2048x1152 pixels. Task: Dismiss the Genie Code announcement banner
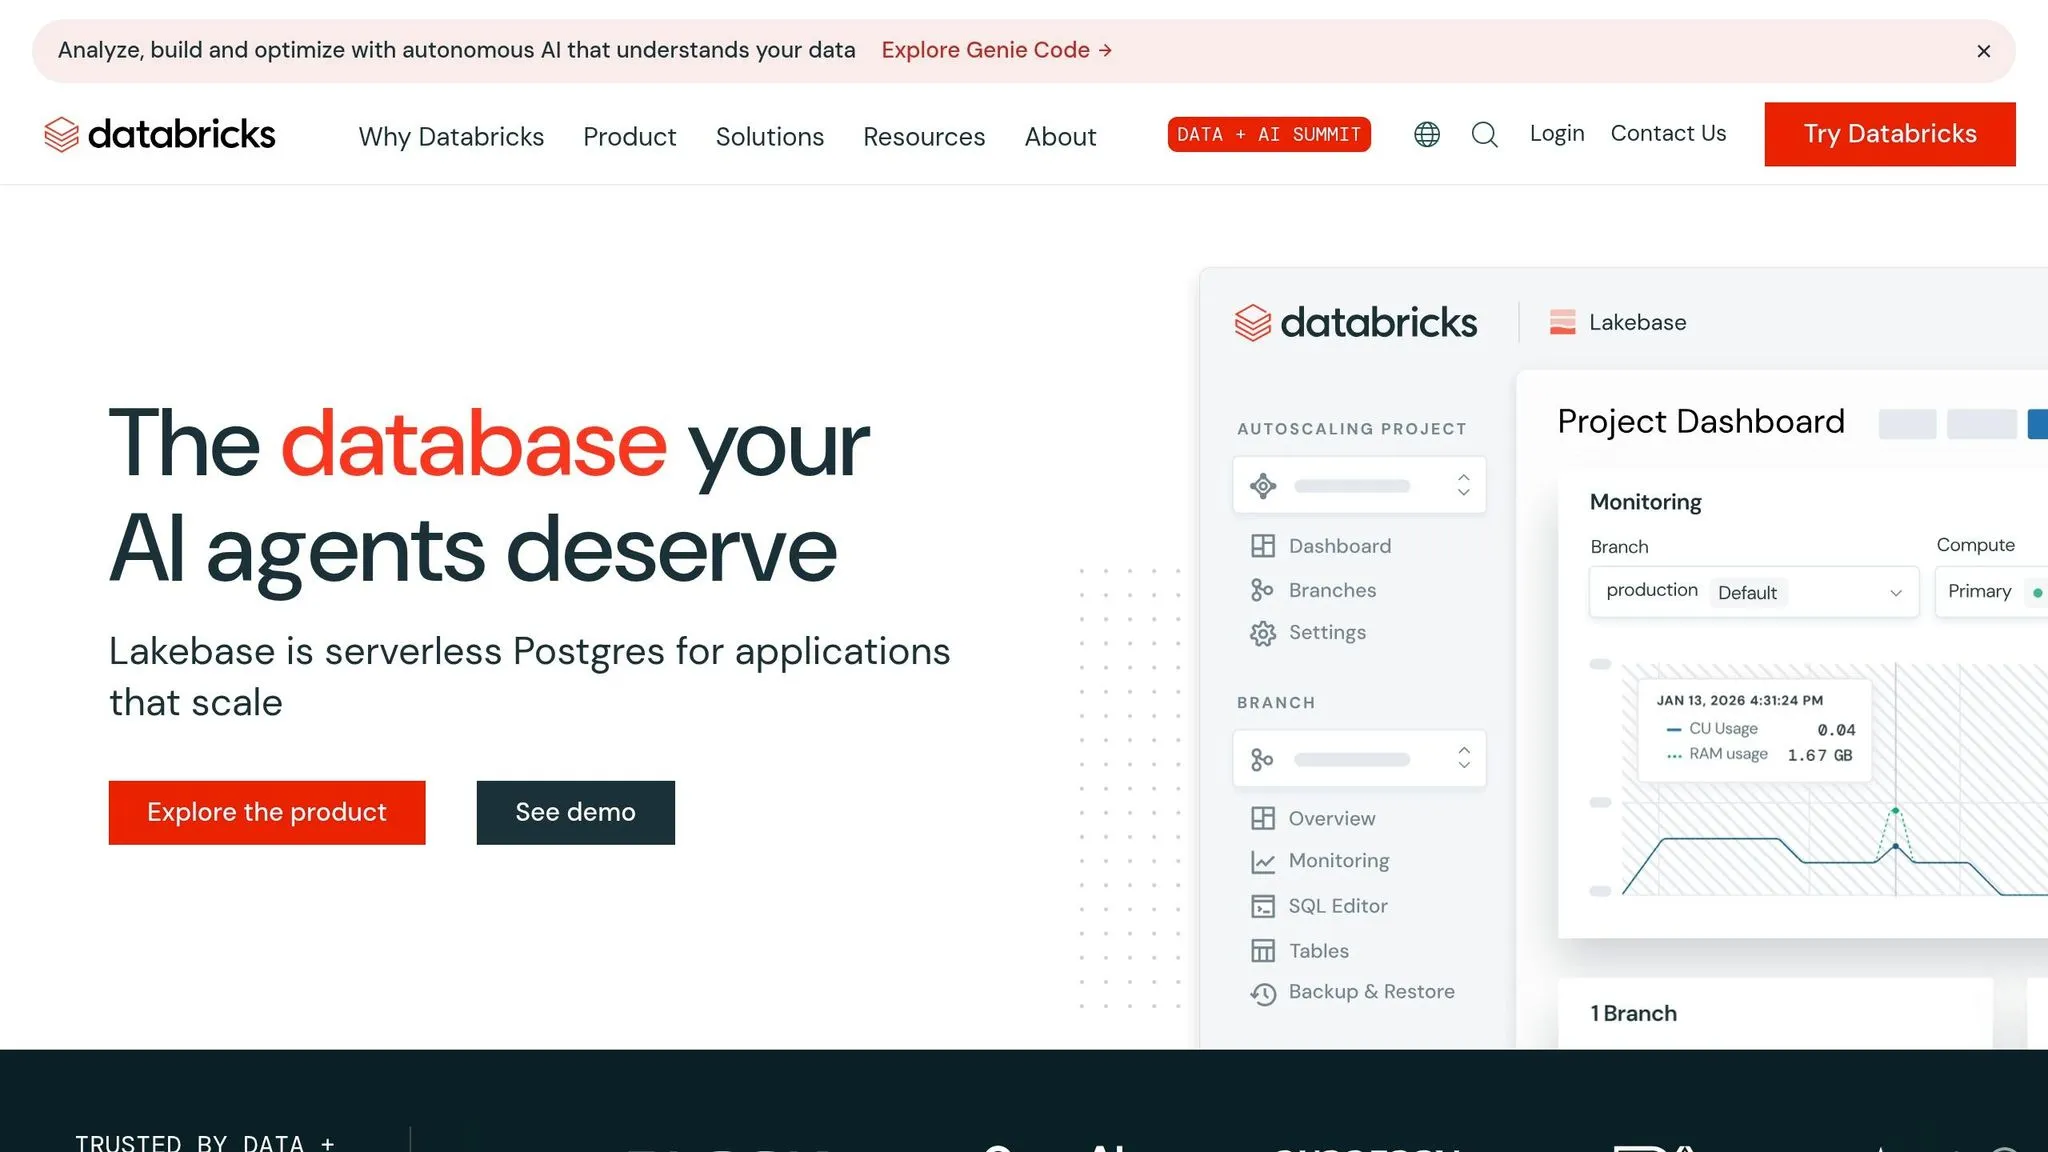coord(1984,51)
